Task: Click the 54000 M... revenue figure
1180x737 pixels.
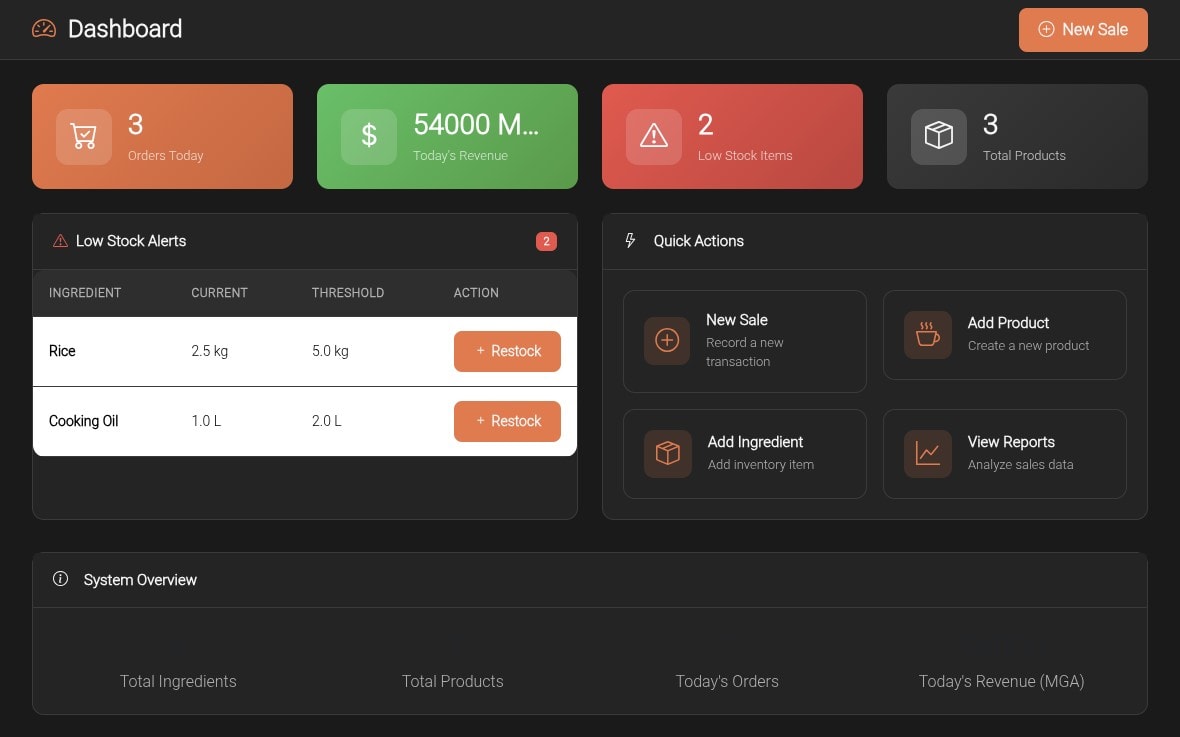Action: (476, 125)
